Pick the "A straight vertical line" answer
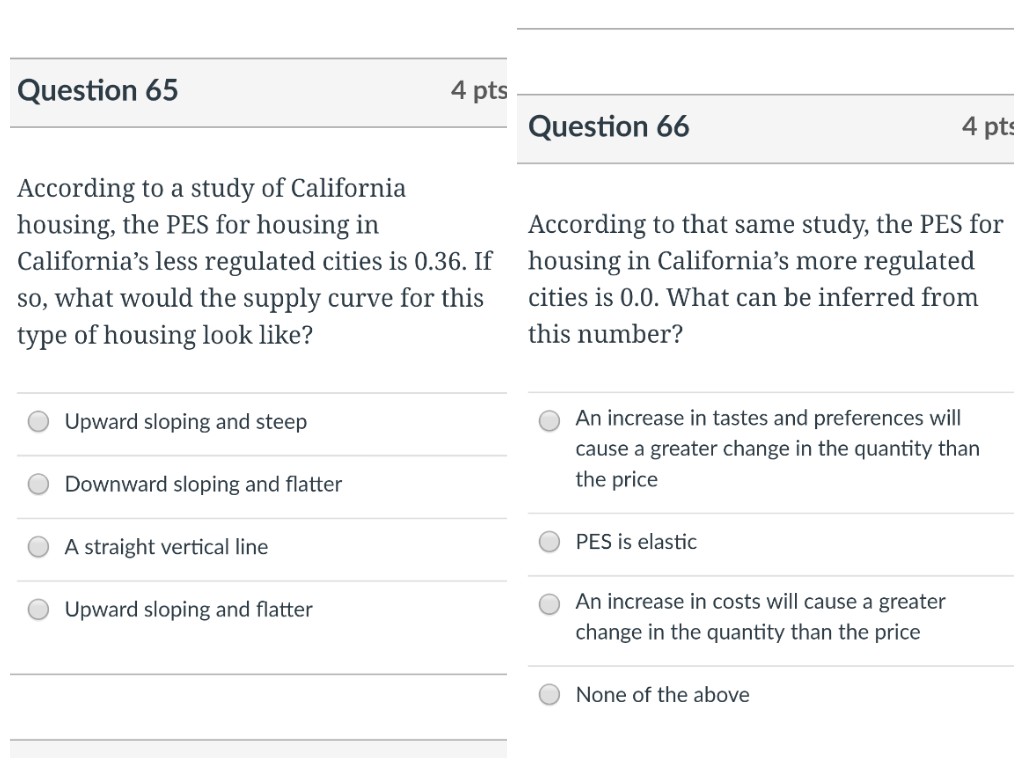The image size is (1024, 768). click(39, 547)
